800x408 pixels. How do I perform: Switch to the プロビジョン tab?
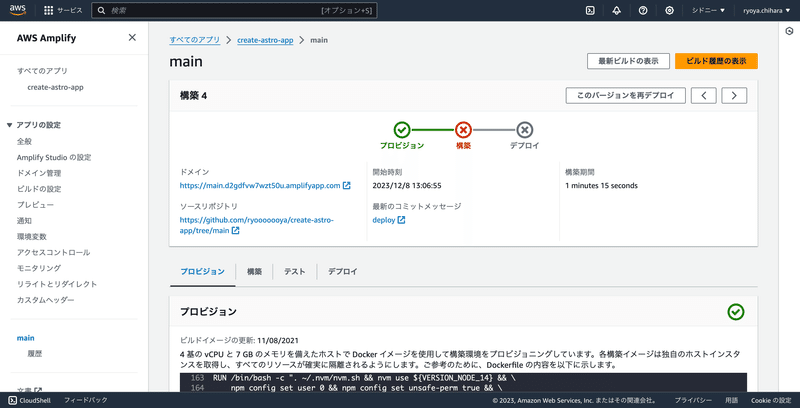203,272
